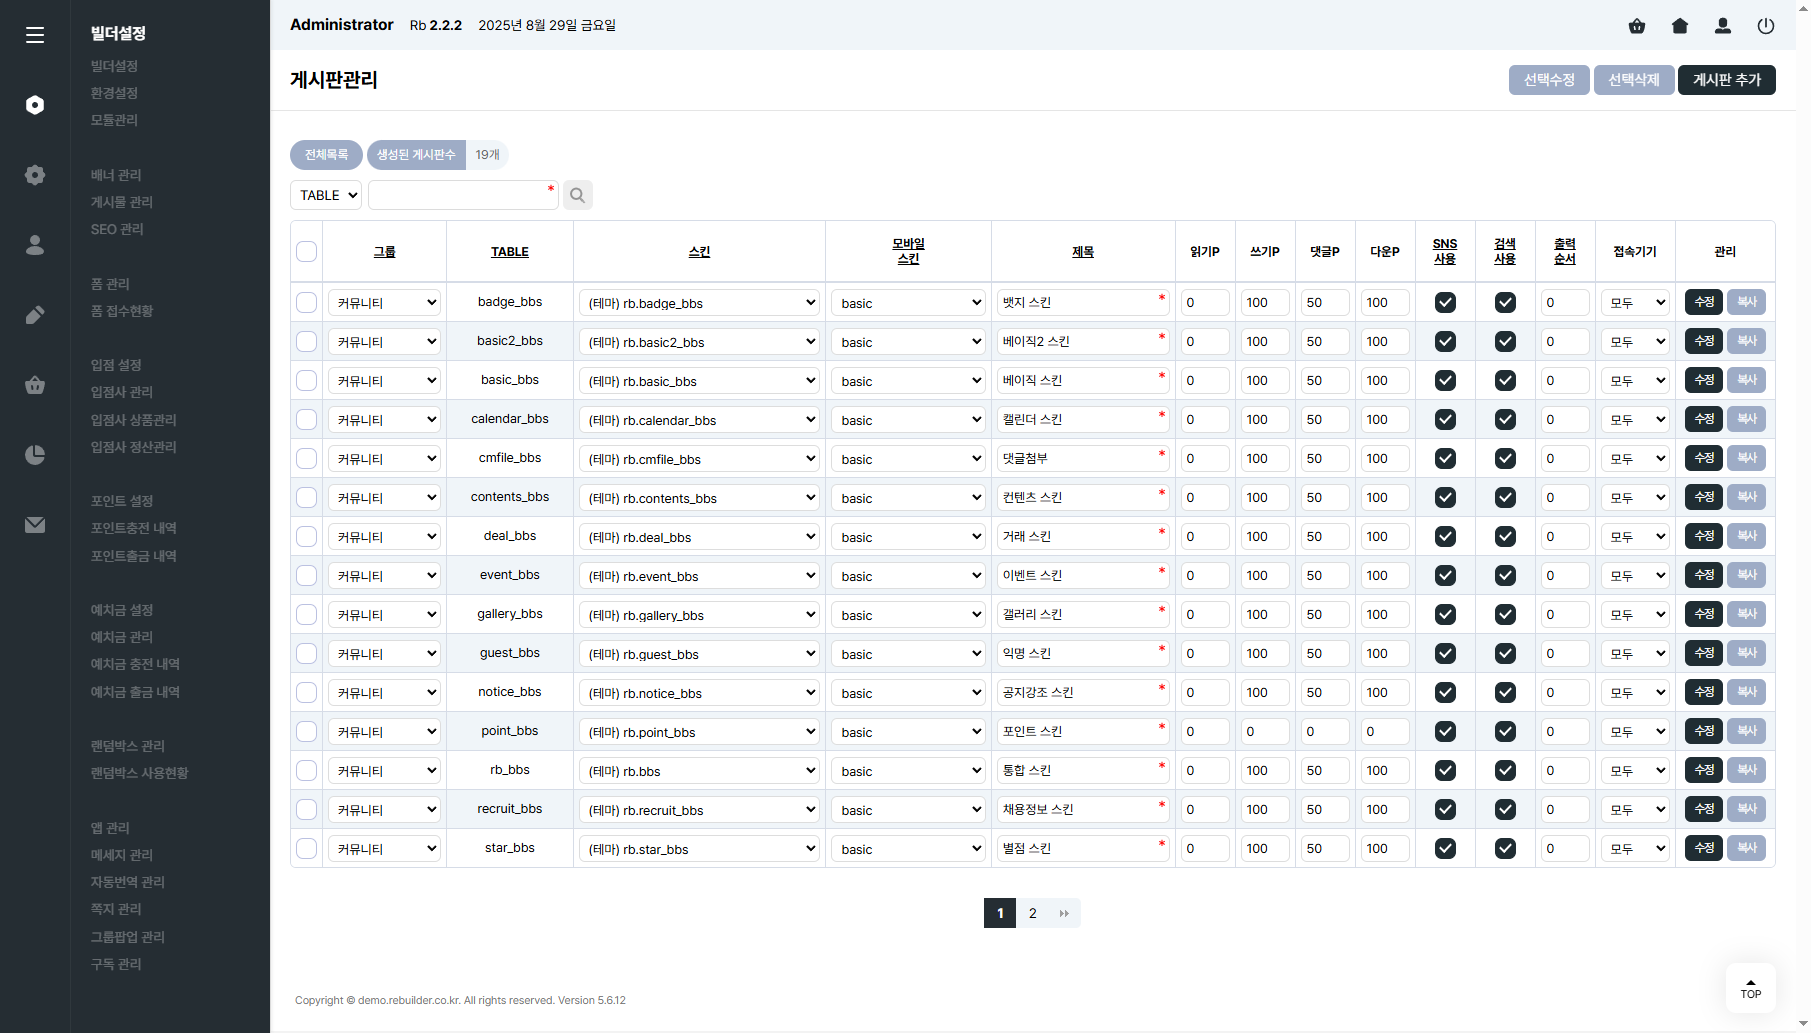Uncheck SNS usage for gallery_bbs row

[1445, 615]
